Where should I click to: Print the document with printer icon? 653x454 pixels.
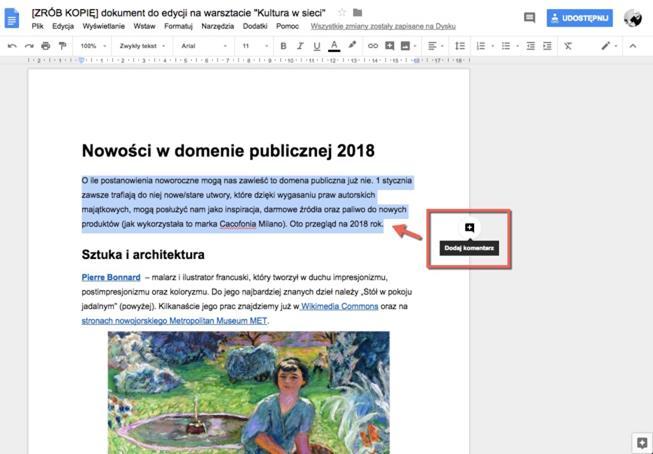pos(46,46)
